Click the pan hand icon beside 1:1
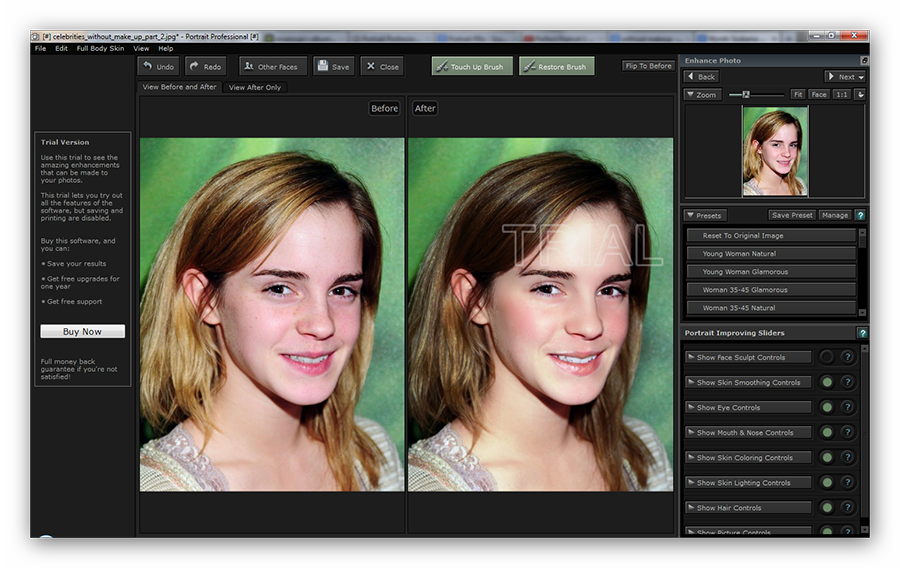The width and height of the screenshot is (900, 568). tap(860, 94)
